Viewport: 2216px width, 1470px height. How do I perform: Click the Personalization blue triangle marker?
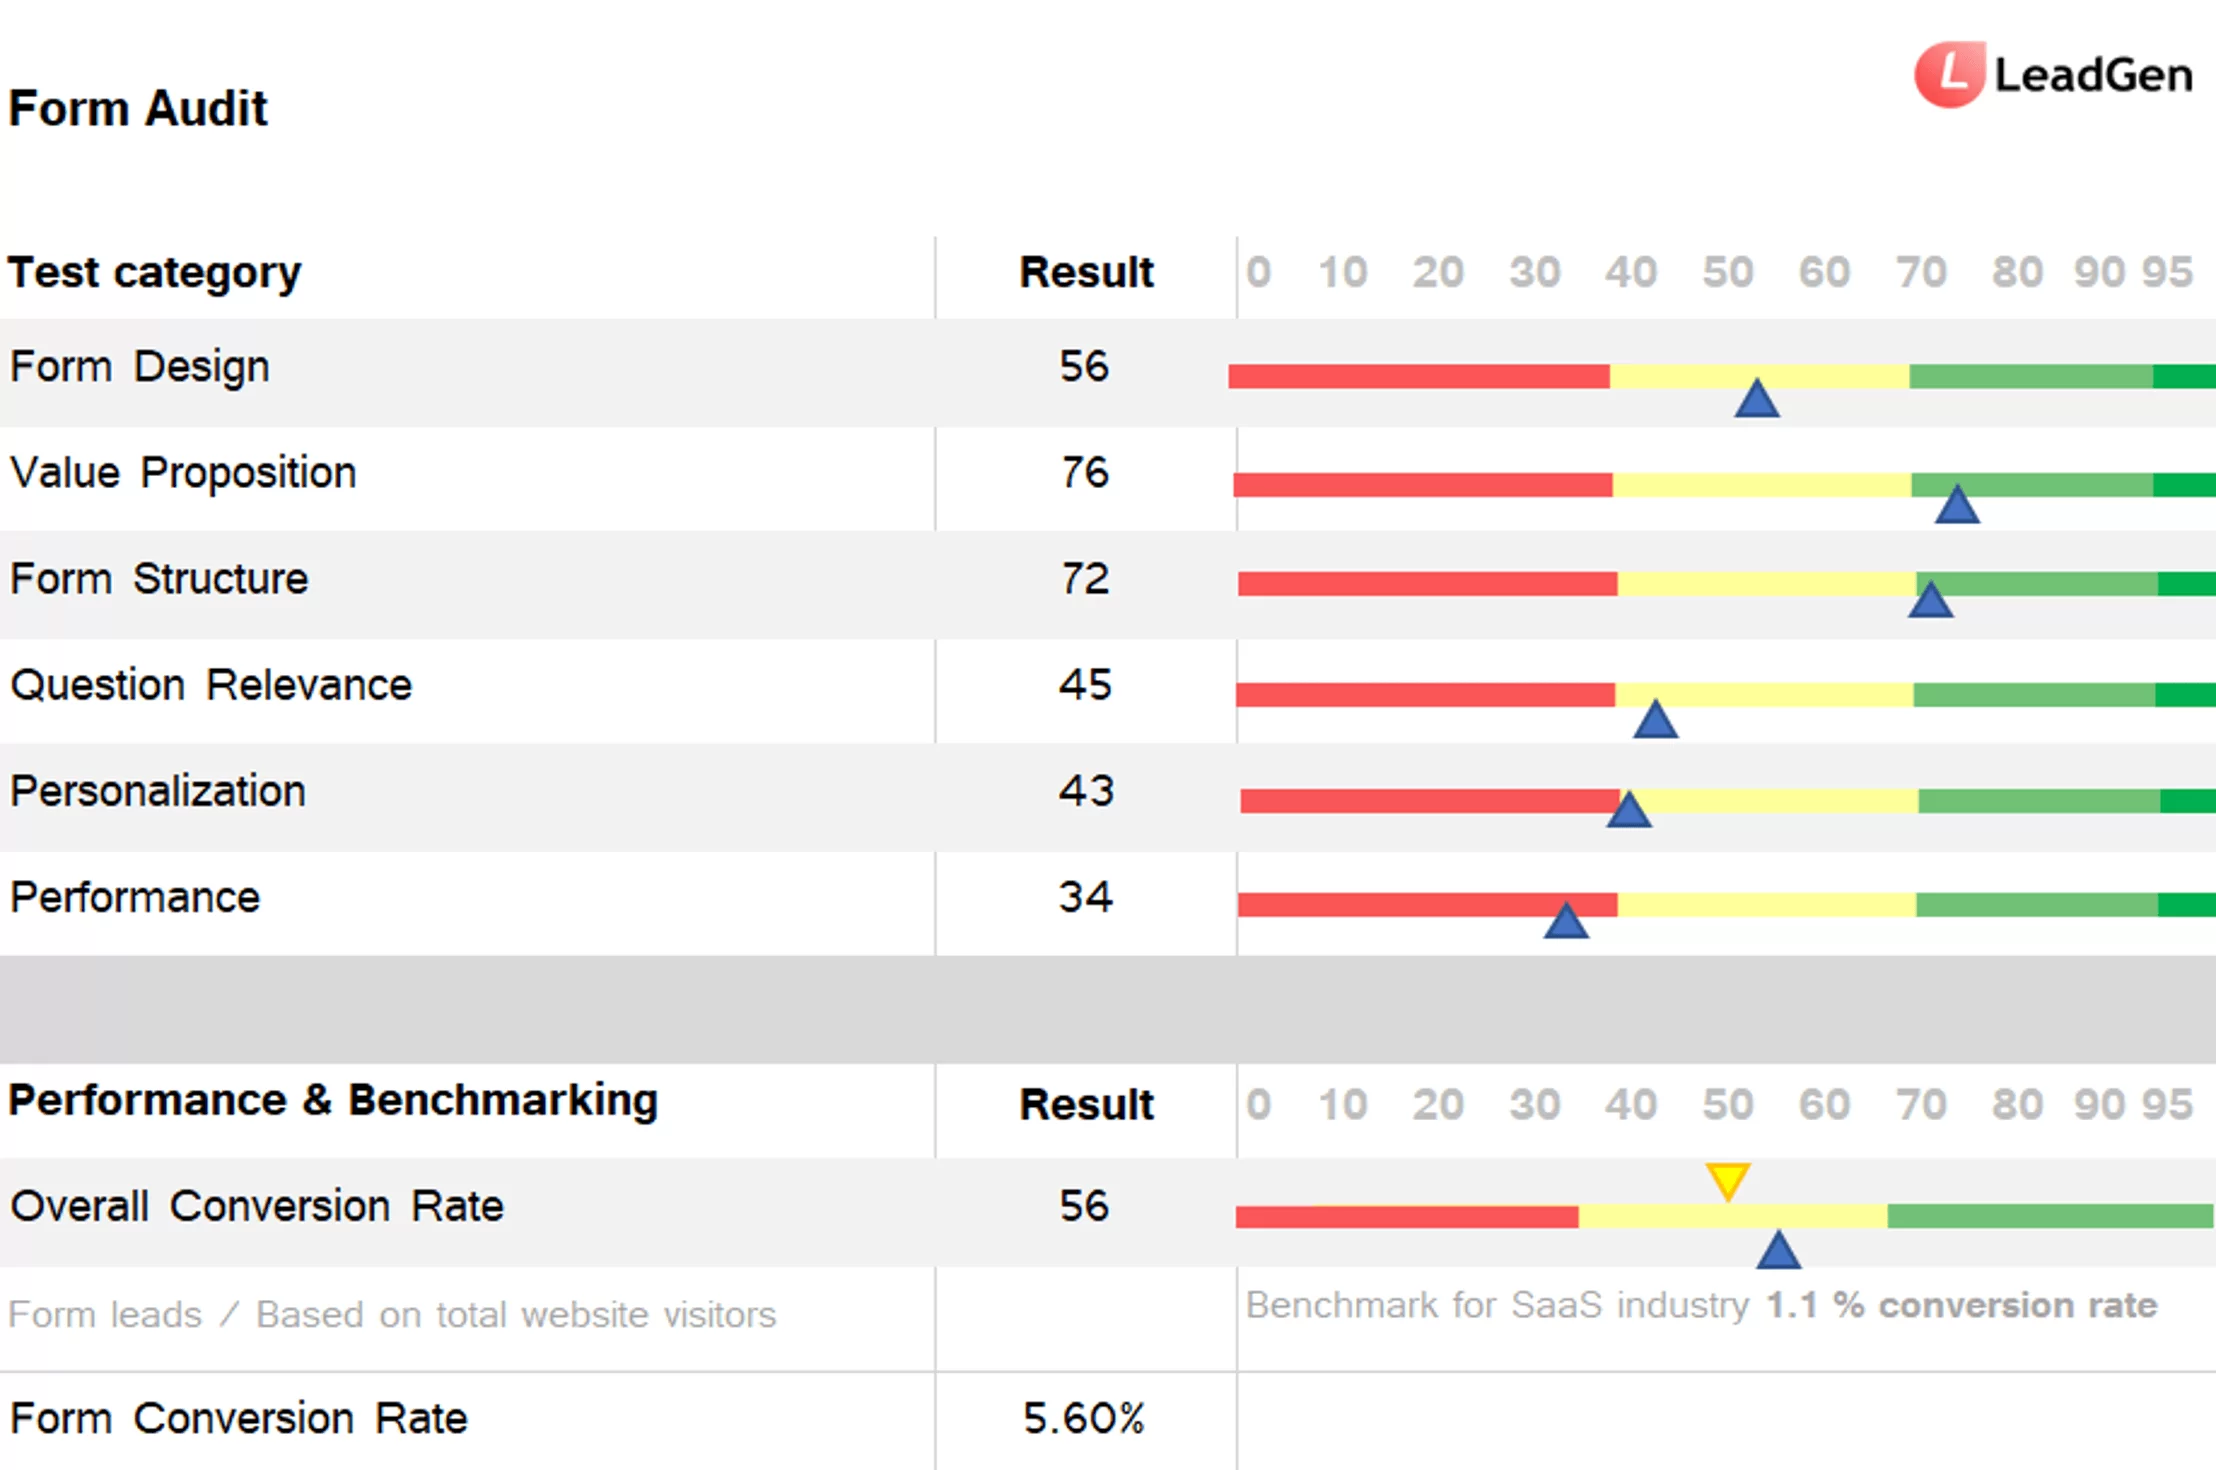tap(1628, 810)
